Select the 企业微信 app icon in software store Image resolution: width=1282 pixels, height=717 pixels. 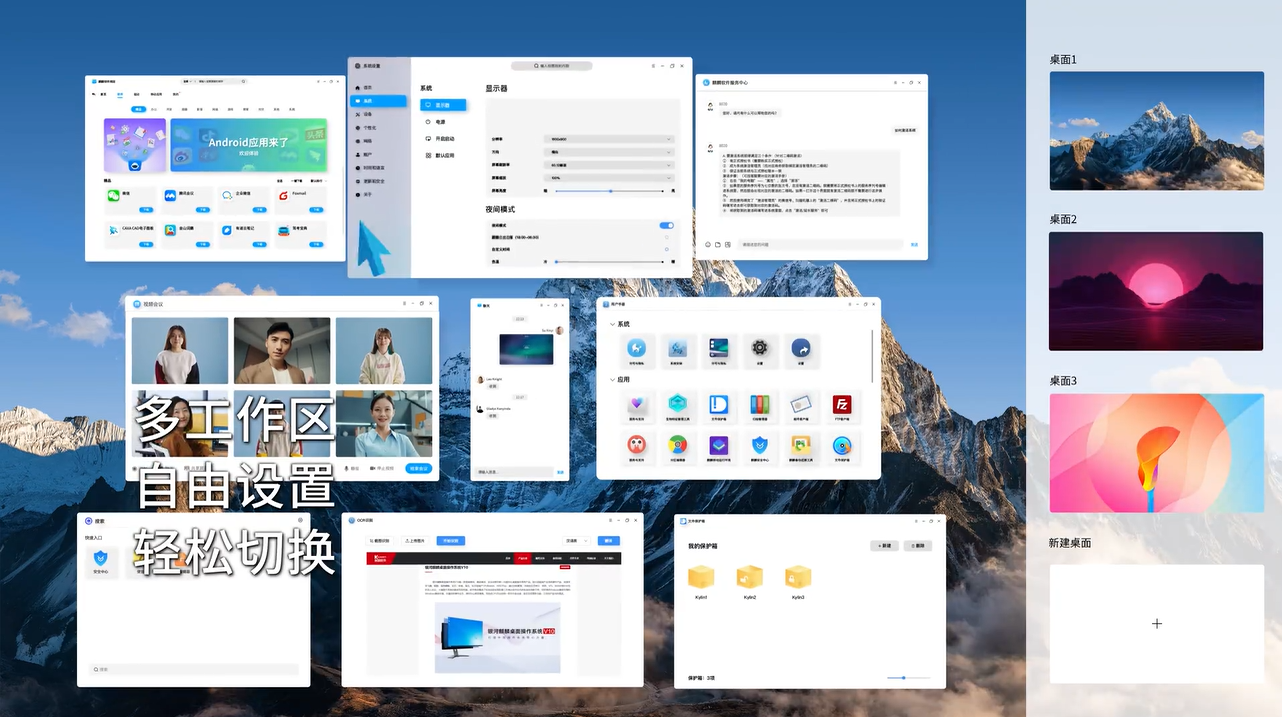[227, 195]
